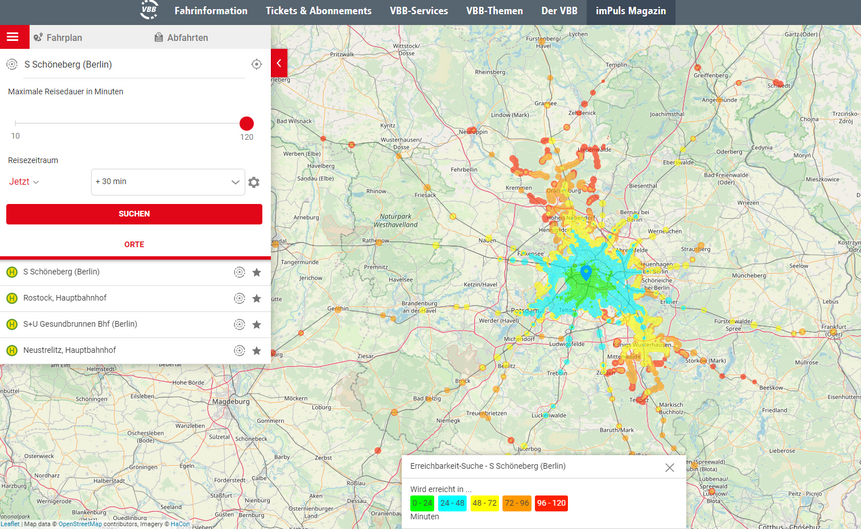Click the blue location pin on map

[x=586, y=272]
